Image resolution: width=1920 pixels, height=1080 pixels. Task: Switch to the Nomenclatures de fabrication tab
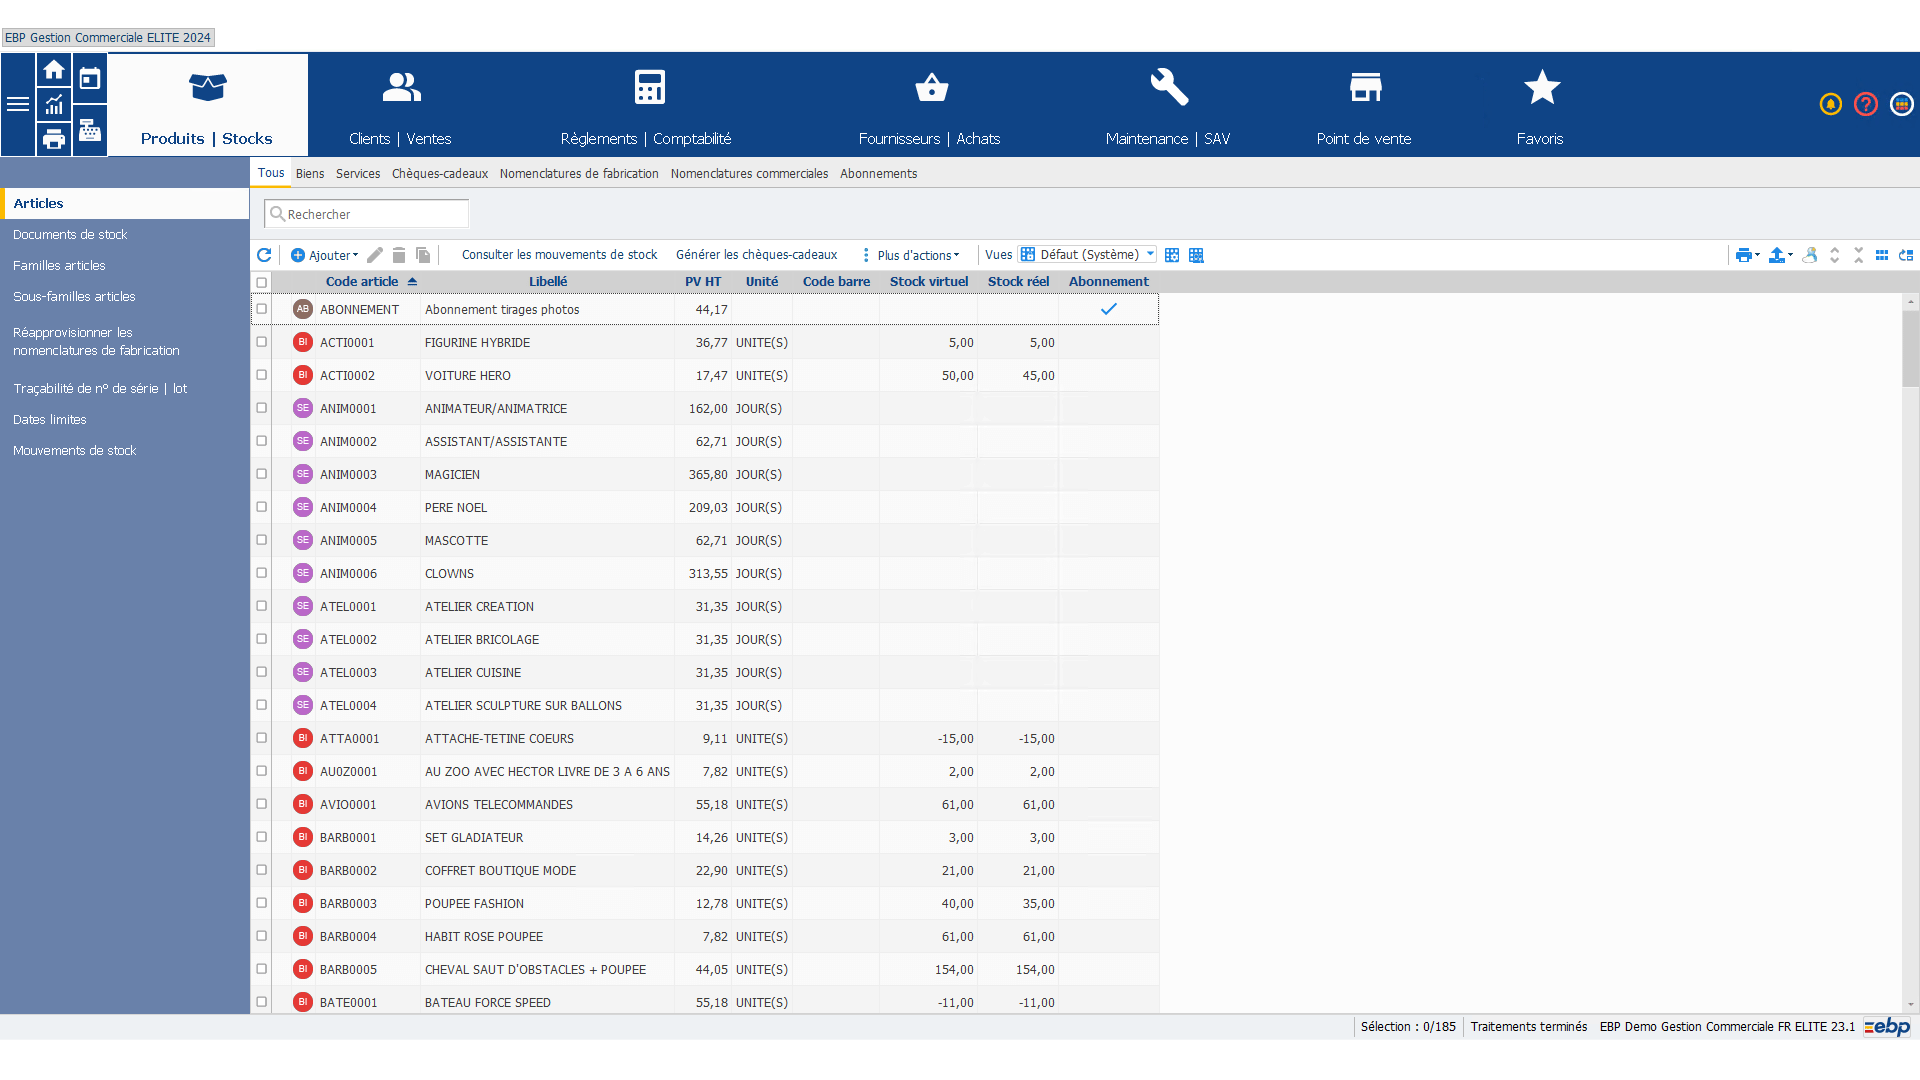579,174
